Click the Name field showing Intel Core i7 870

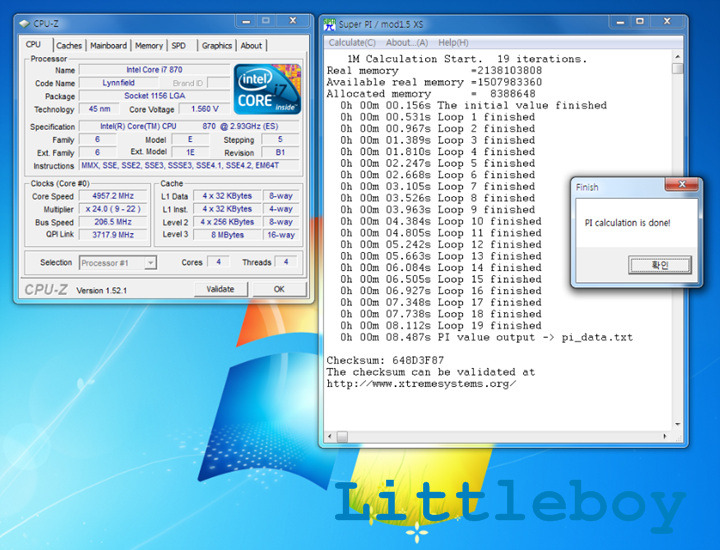click(x=154, y=70)
